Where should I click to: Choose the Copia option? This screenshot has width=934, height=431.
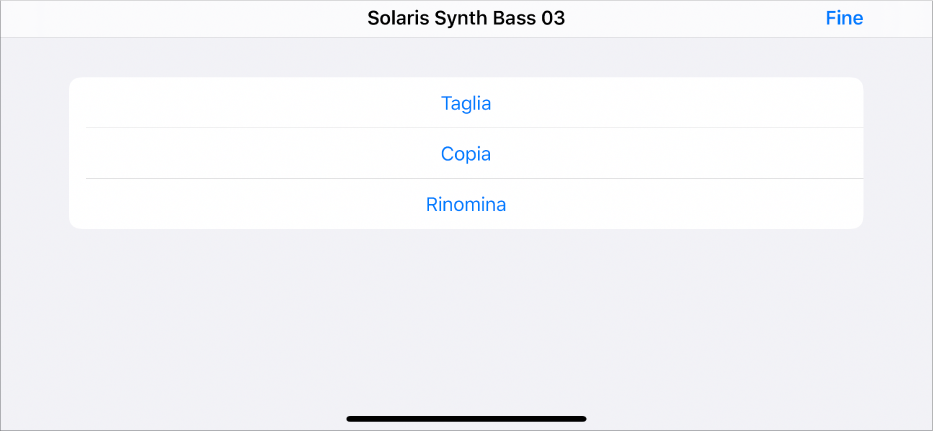[x=466, y=154]
